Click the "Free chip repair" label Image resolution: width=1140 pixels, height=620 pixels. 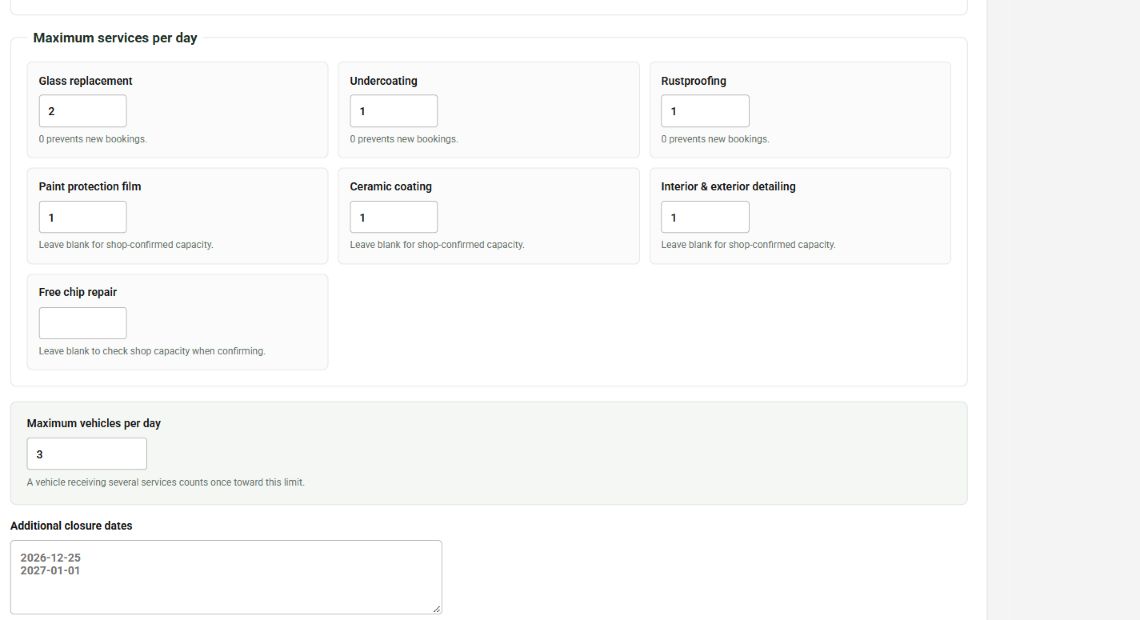pyautogui.click(x=77, y=292)
